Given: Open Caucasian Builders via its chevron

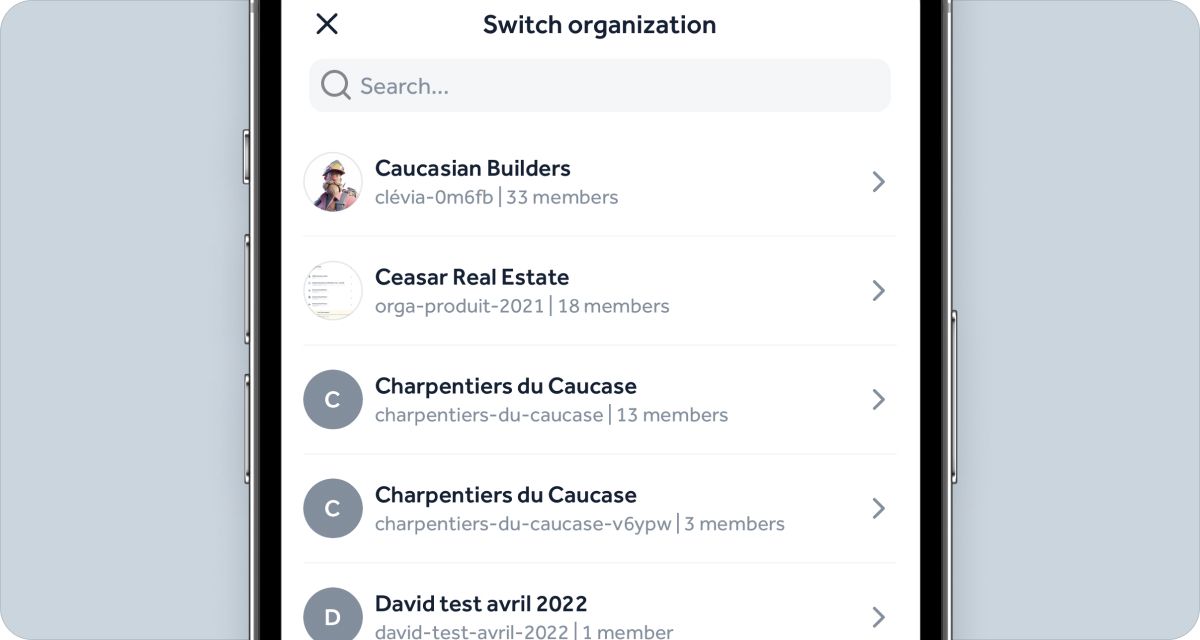Looking at the screenshot, I should (x=878, y=182).
